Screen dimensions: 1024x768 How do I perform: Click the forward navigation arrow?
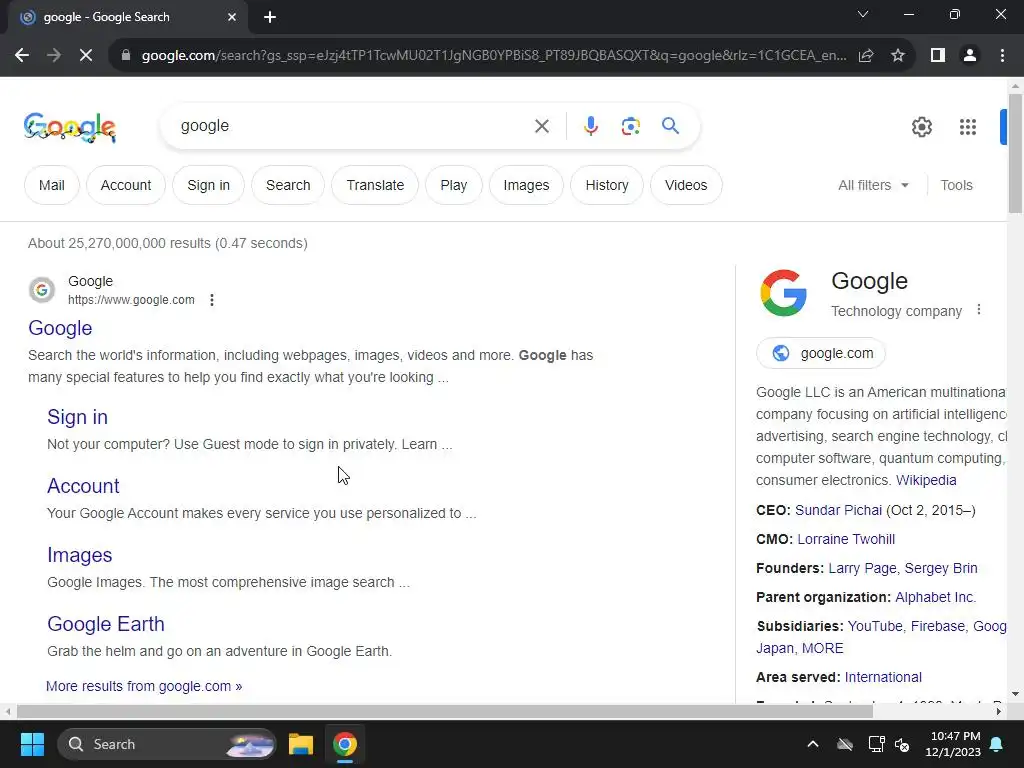click(54, 56)
